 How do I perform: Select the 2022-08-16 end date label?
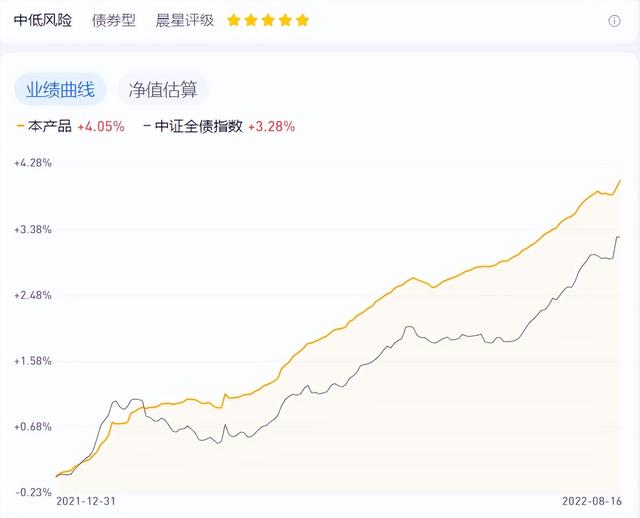pos(592,501)
